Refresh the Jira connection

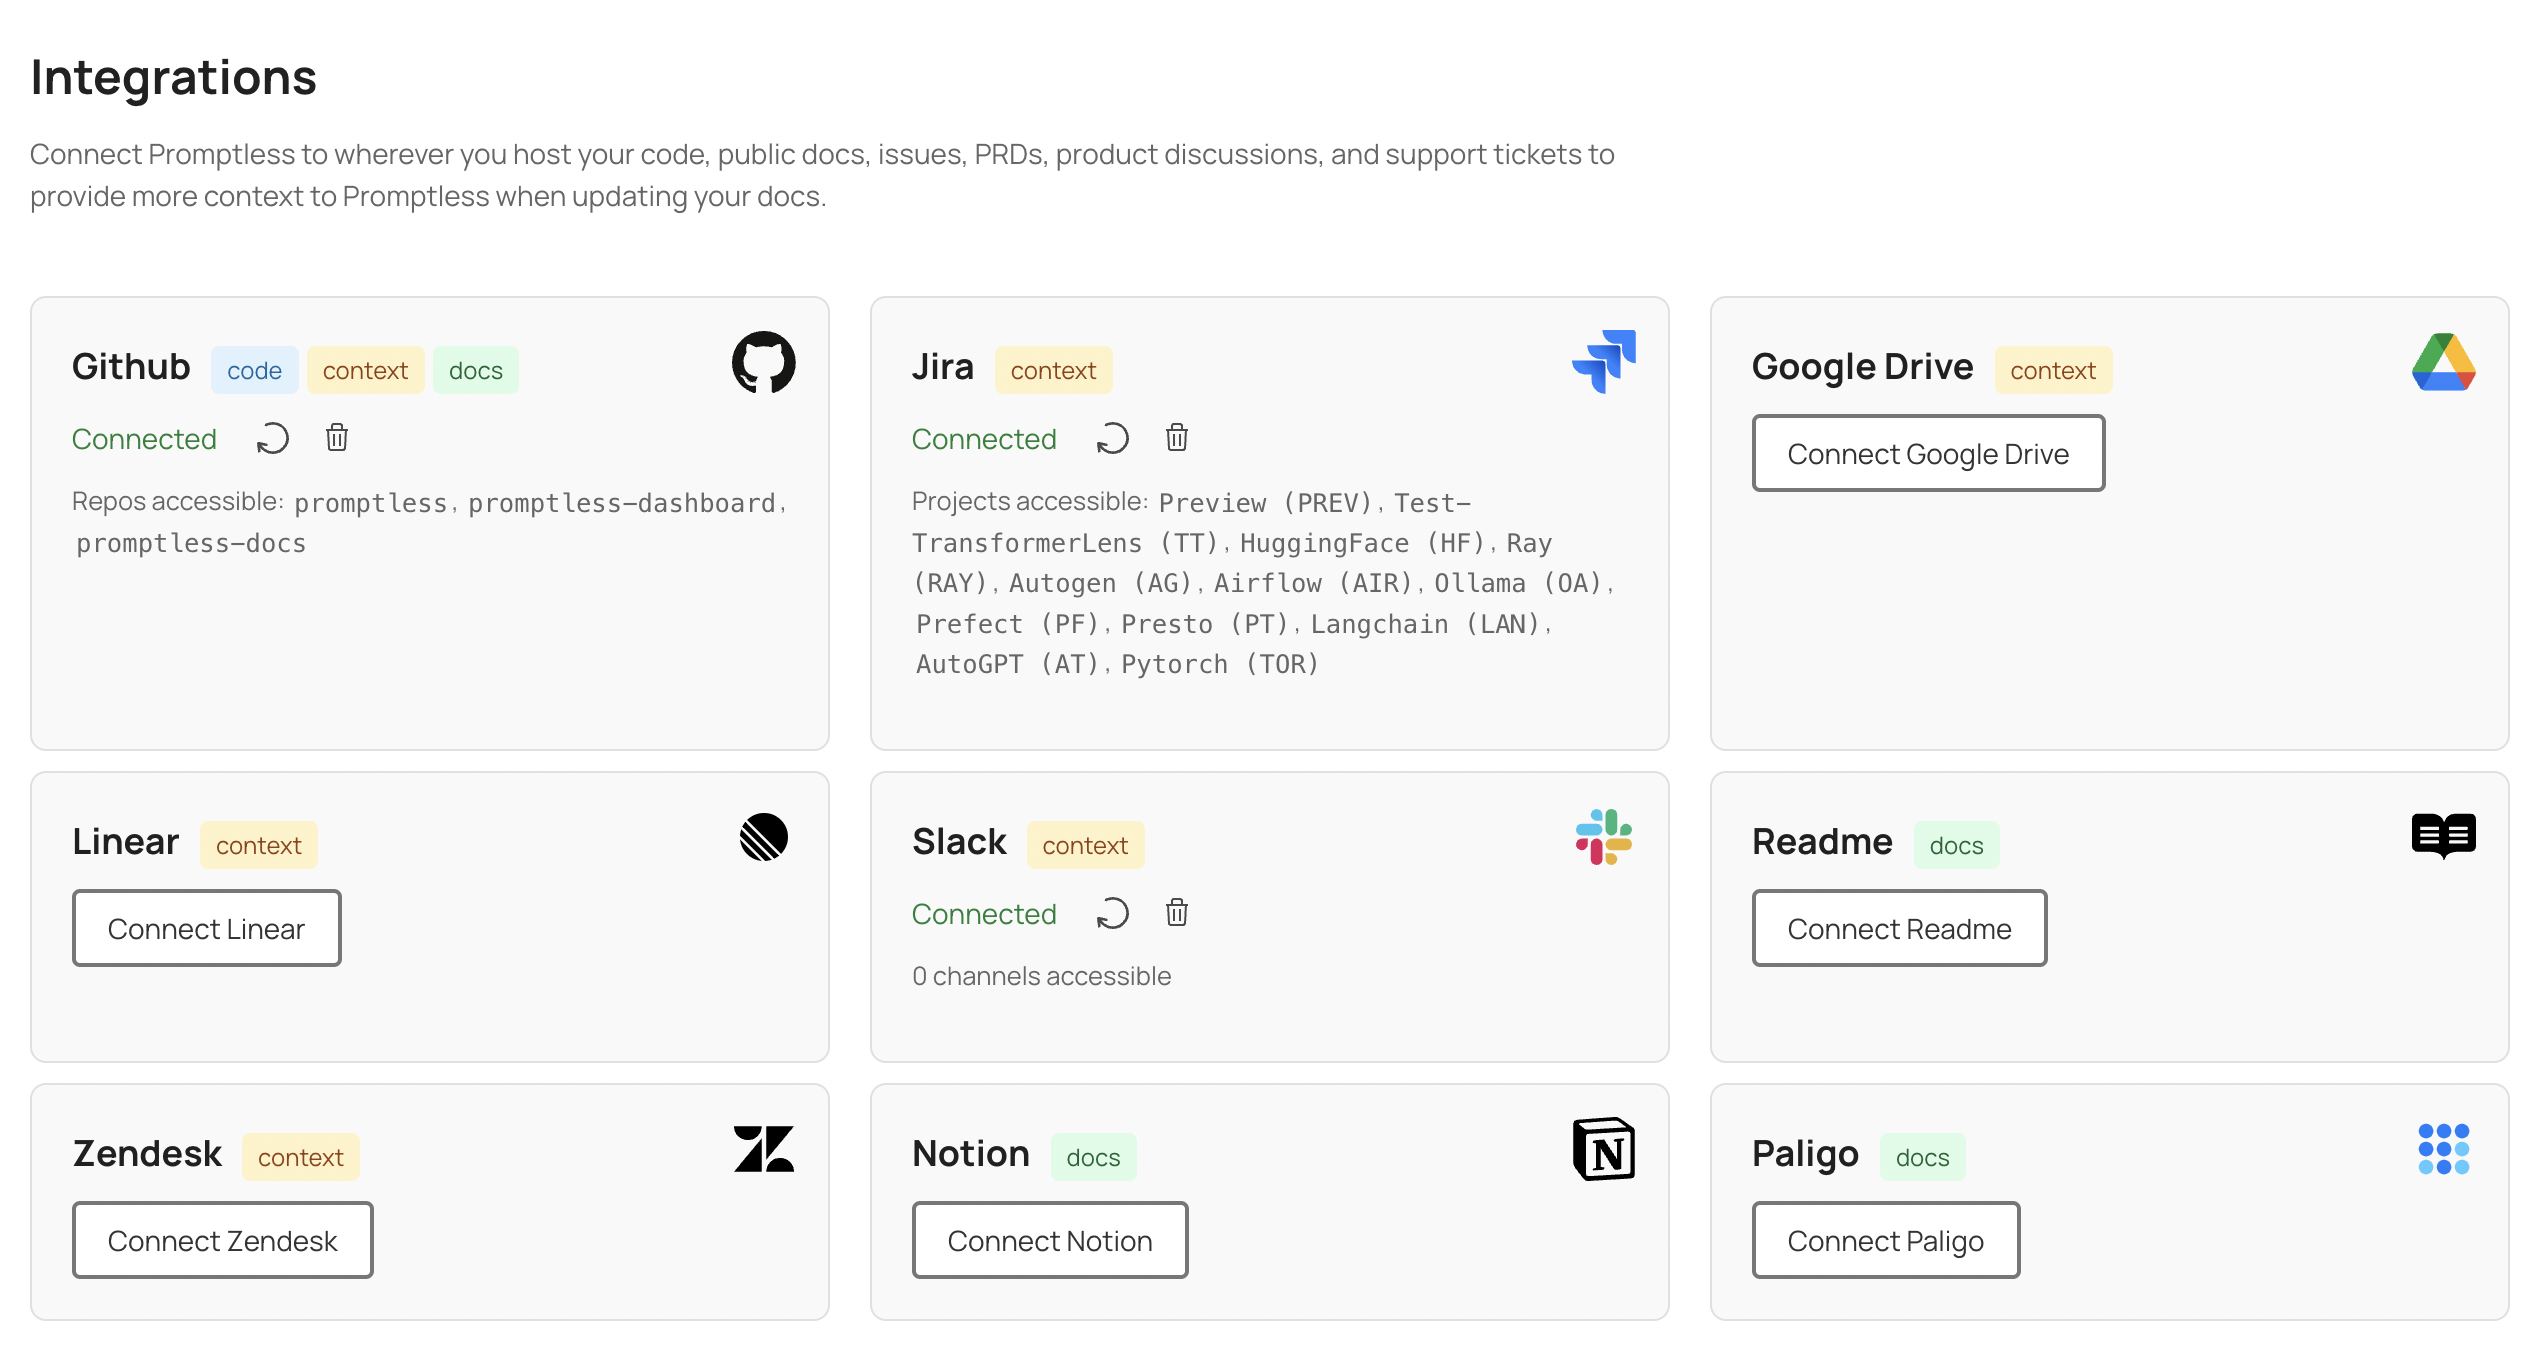pos(1112,438)
